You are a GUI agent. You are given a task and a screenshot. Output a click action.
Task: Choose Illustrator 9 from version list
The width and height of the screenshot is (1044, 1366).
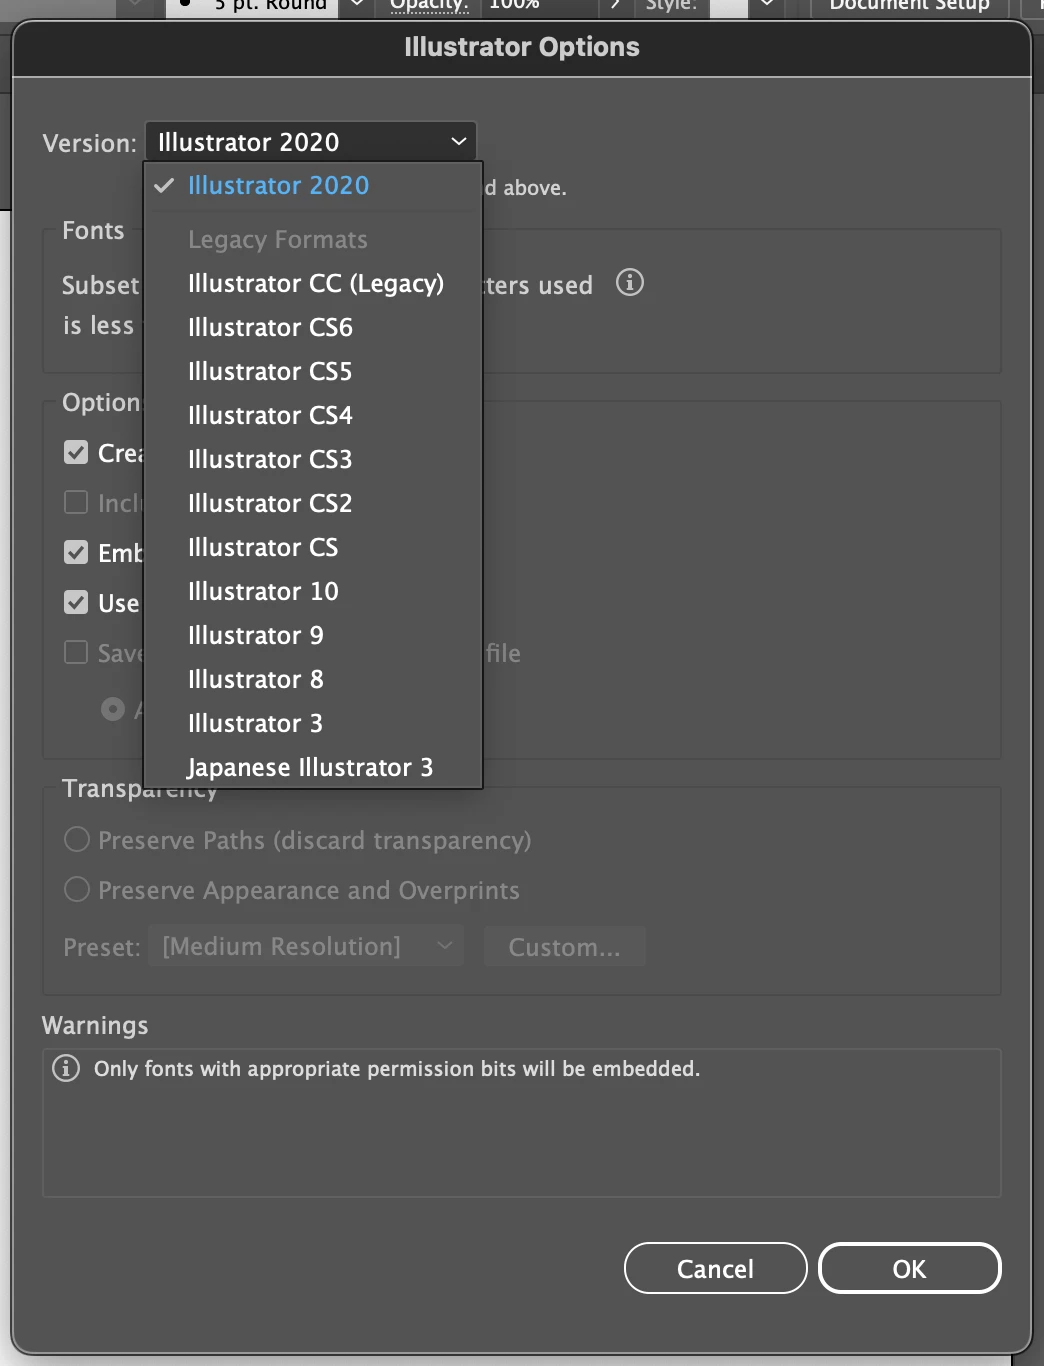tap(313, 636)
